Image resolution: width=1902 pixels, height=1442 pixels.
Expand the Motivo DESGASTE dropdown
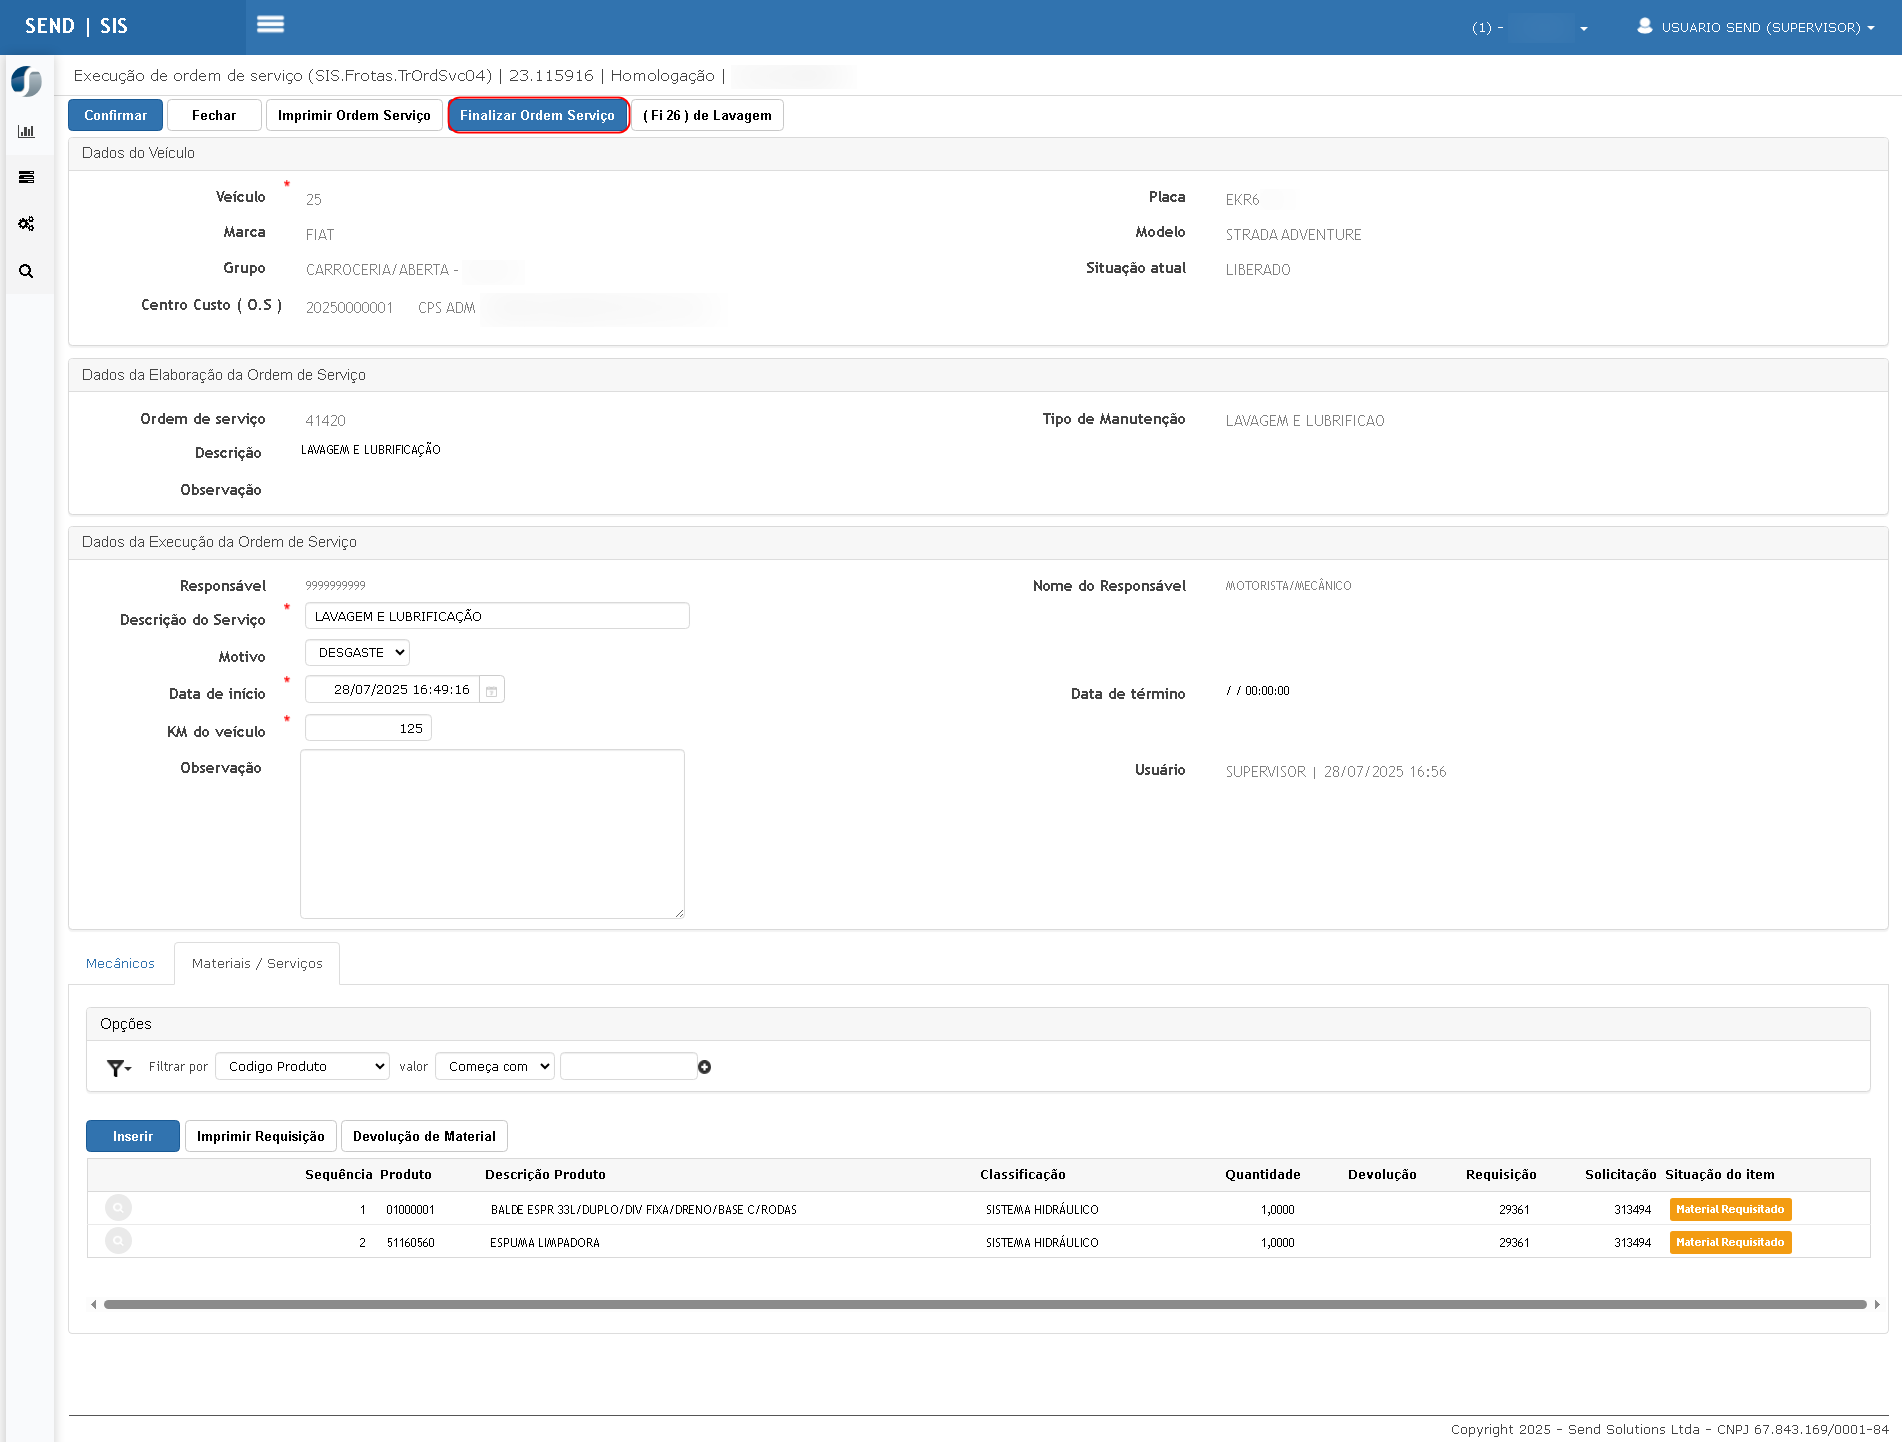358,653
